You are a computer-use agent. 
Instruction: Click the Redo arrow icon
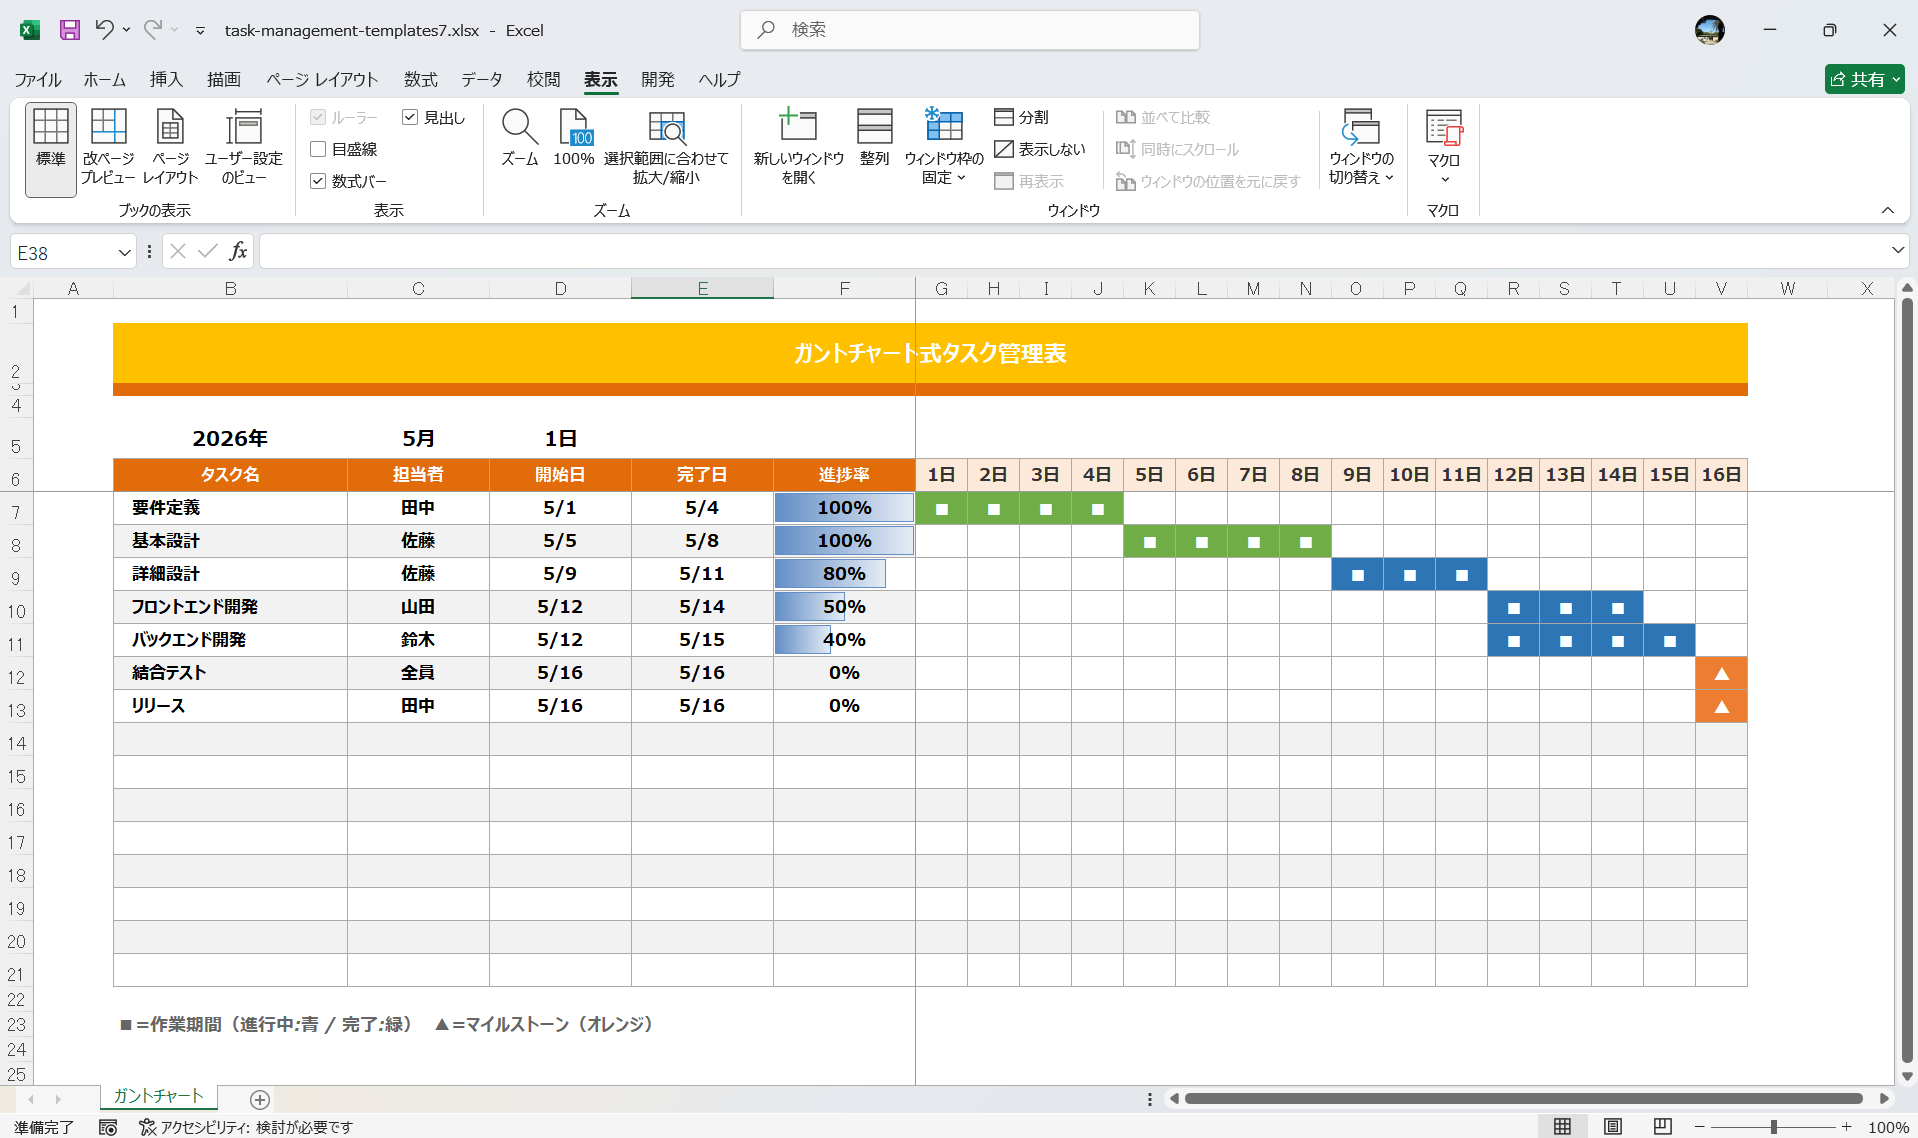(152, 30)
